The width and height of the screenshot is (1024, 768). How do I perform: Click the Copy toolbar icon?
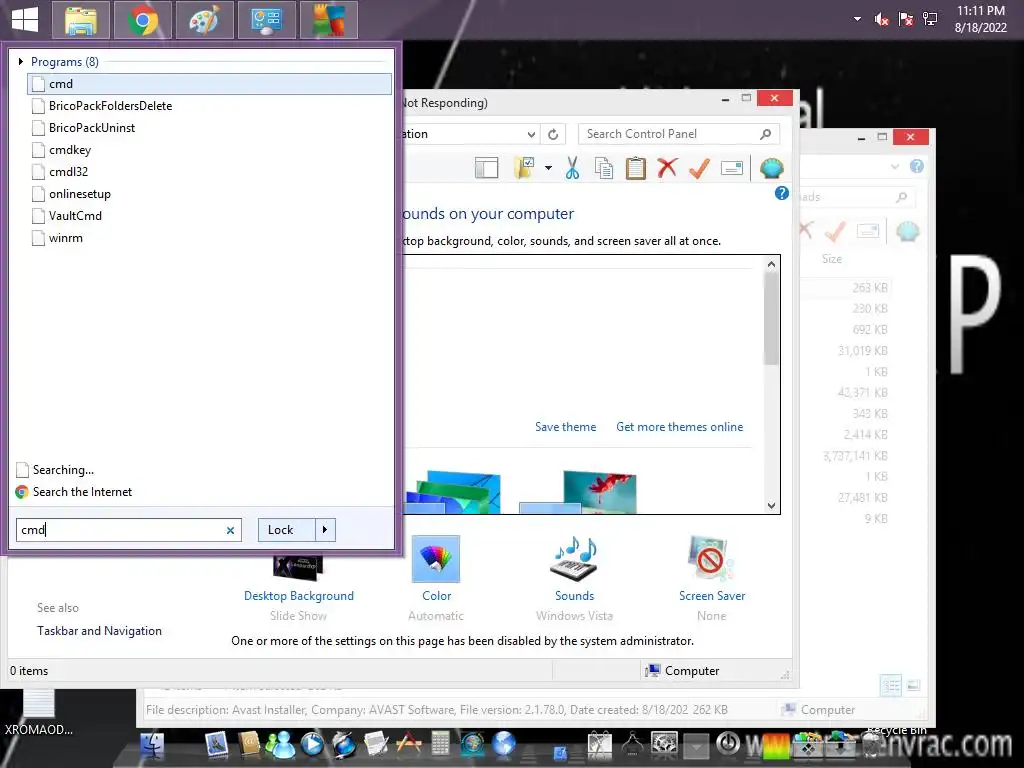pos(604,168)
